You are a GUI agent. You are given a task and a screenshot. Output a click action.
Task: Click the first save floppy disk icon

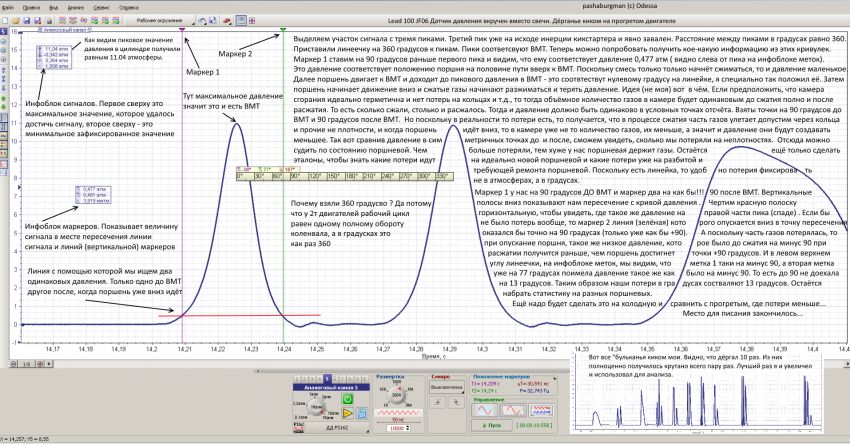point(27,21)
